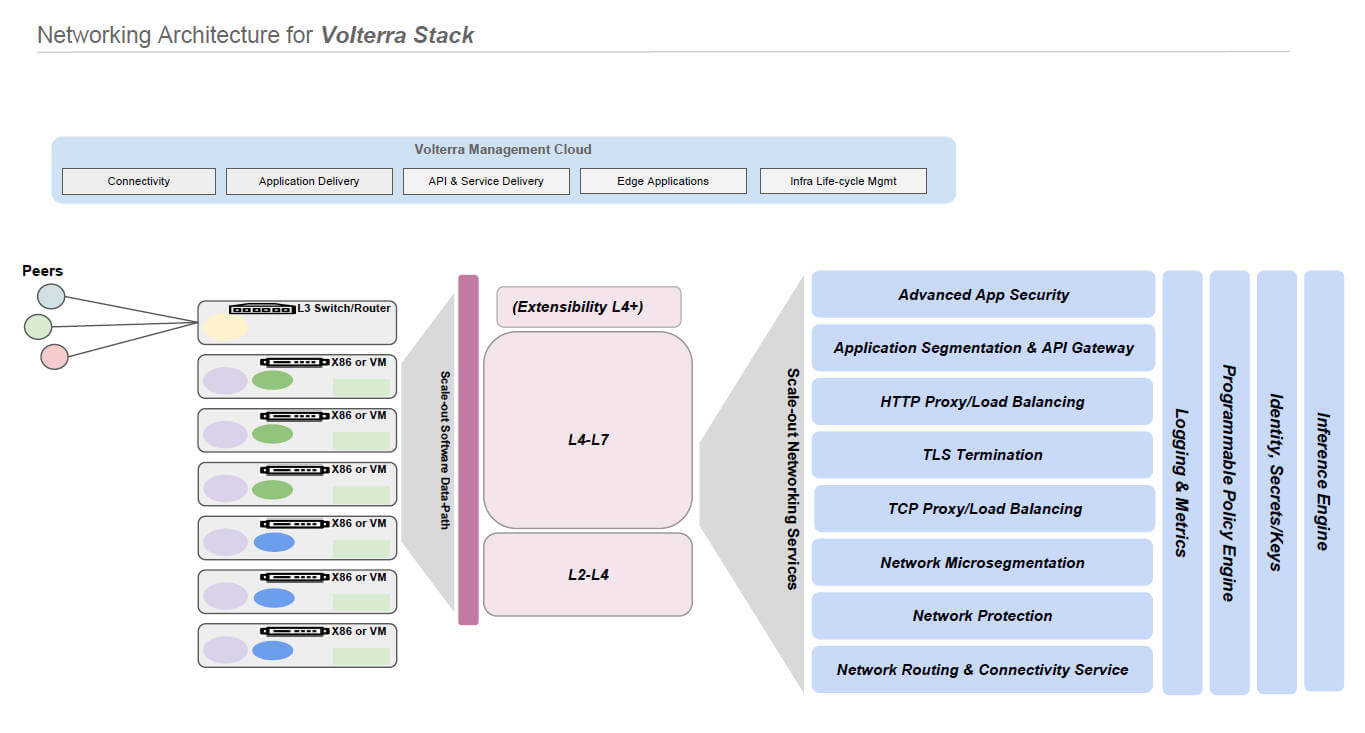The image size is (1365, 733).
Task: Click the L3 Switch/Router label
Action: (344, 308)
